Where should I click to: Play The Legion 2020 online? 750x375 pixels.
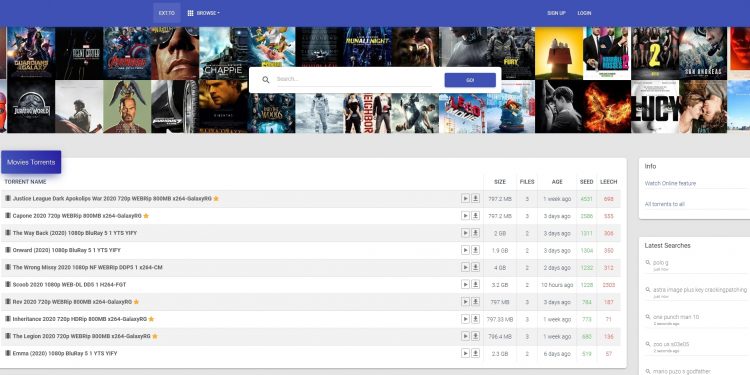tap(465, 336)
